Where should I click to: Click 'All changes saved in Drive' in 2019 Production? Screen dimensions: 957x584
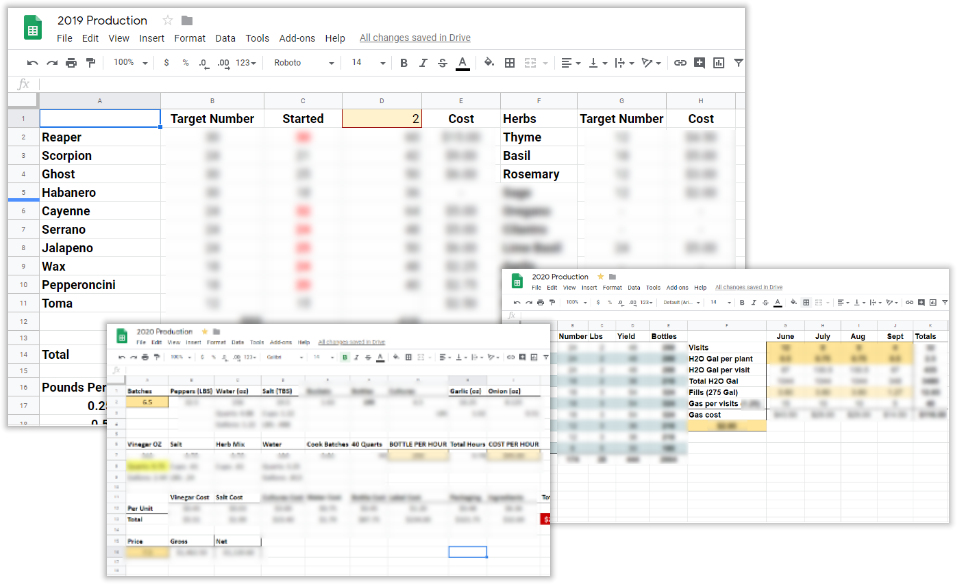(414, 39)
